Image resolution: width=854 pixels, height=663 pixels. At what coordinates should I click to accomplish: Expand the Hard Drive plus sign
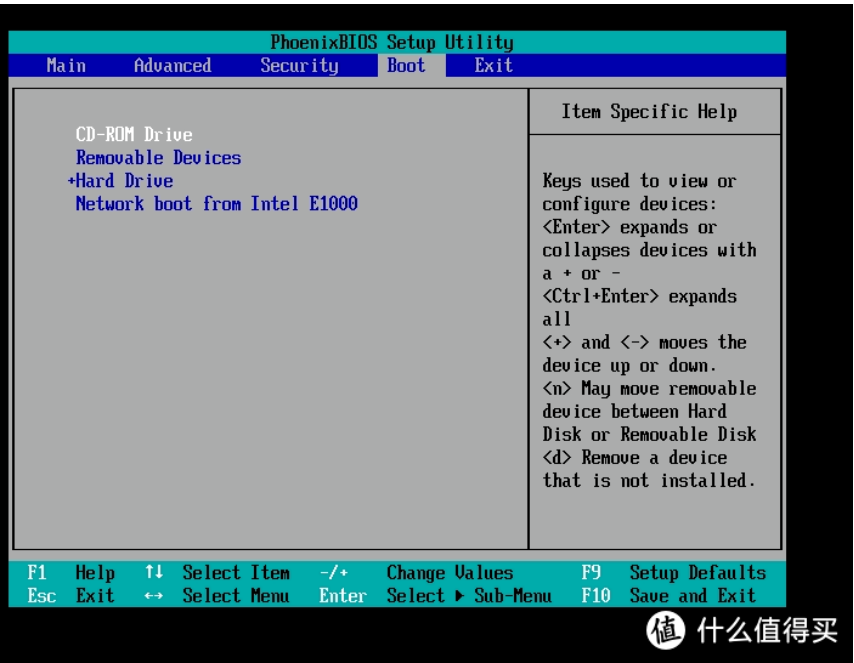pos(71,181)
